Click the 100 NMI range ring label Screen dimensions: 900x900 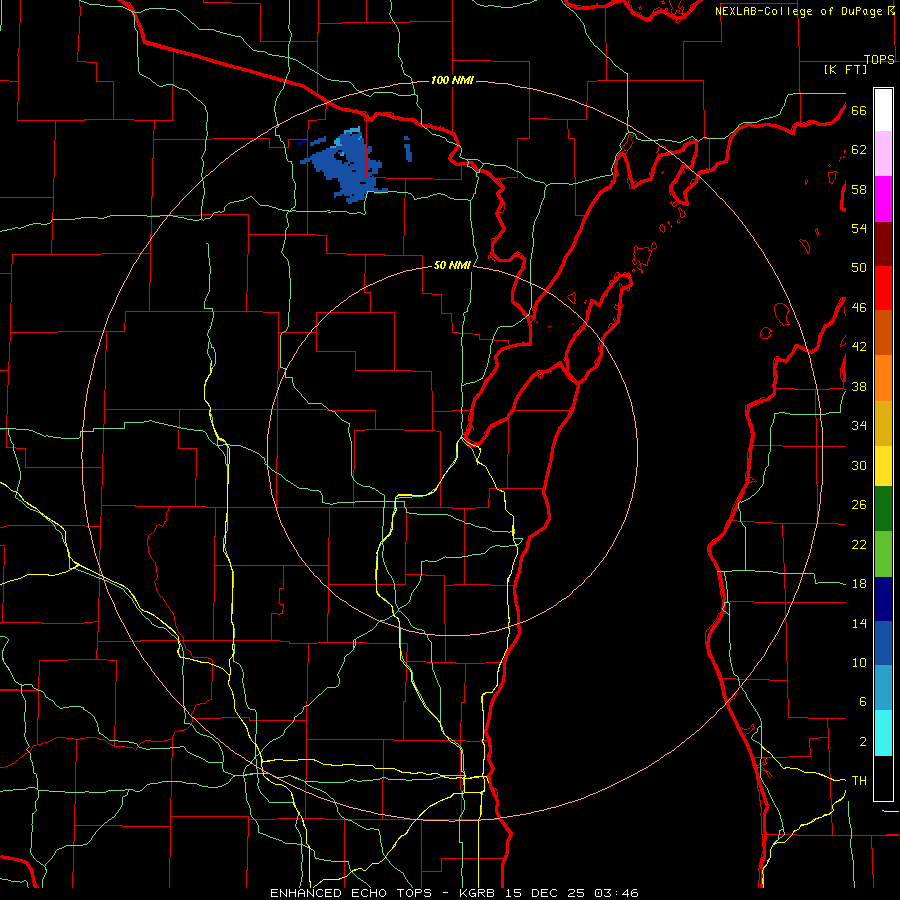point(452,80)
